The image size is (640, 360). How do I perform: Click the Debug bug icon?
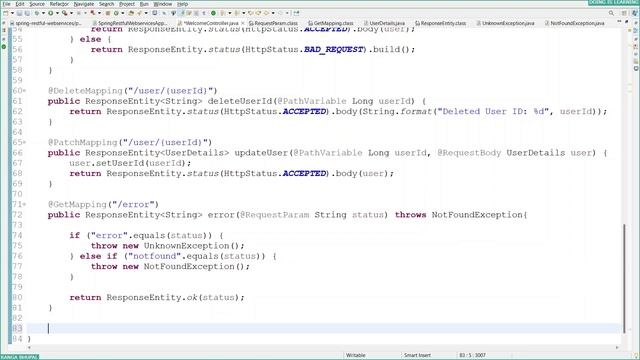(x=37, y=13)
